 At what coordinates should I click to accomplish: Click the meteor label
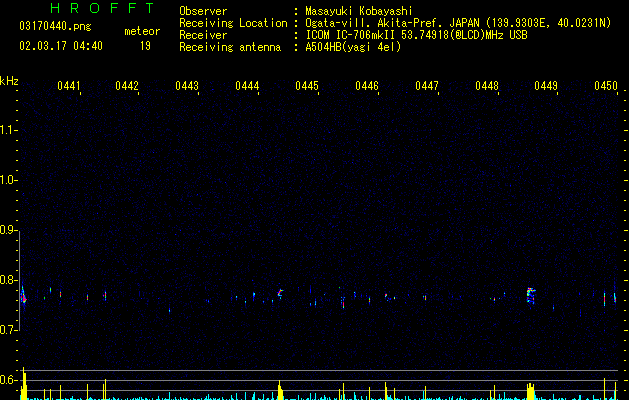142,31
